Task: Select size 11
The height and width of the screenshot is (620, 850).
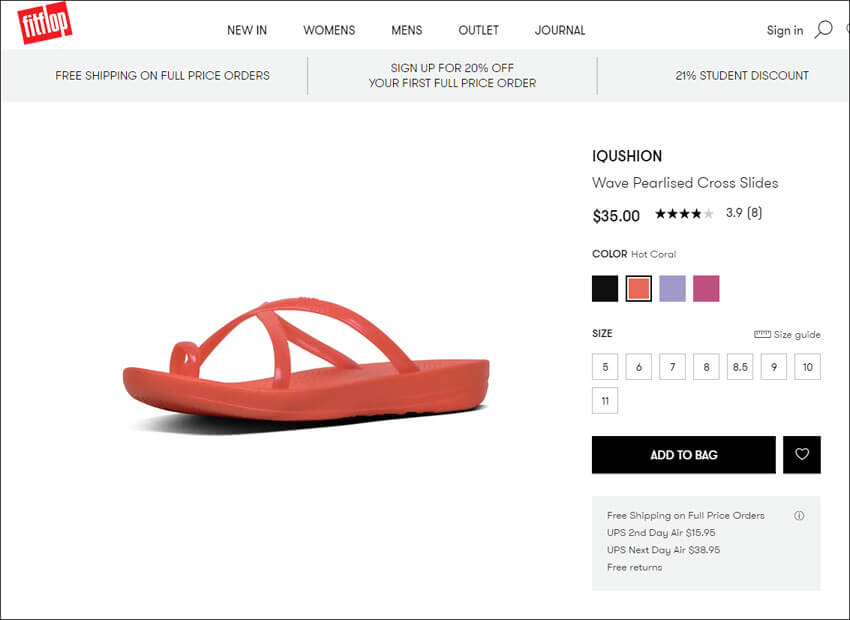Action: click(605, 401)
